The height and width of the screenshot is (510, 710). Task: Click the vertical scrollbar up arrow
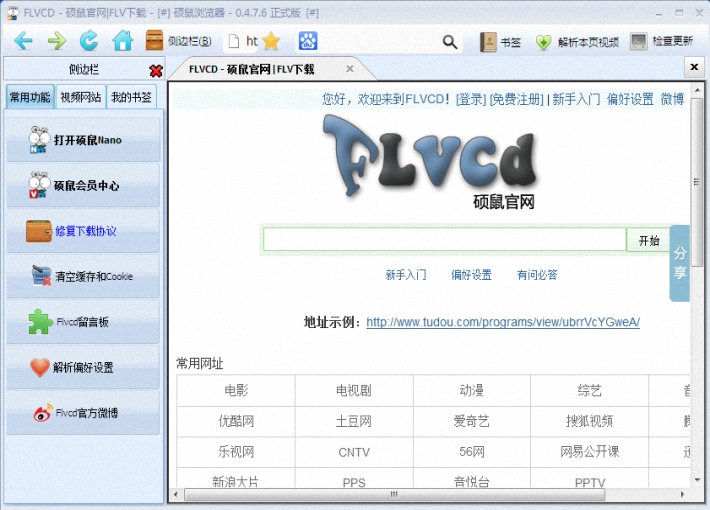[x=697, y=90]
